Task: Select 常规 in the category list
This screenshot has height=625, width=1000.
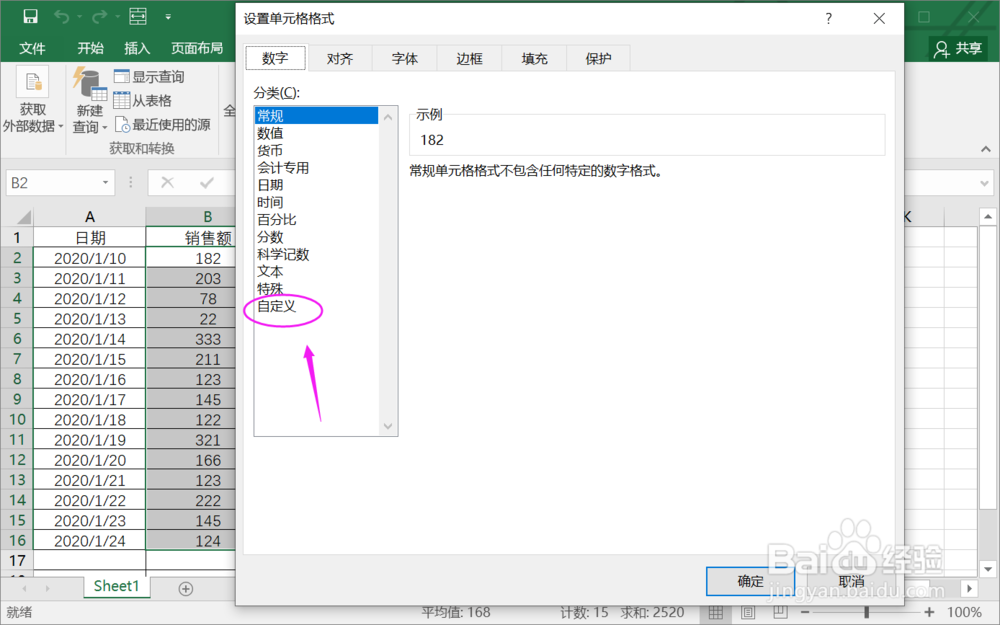Action: pos(316,115)
